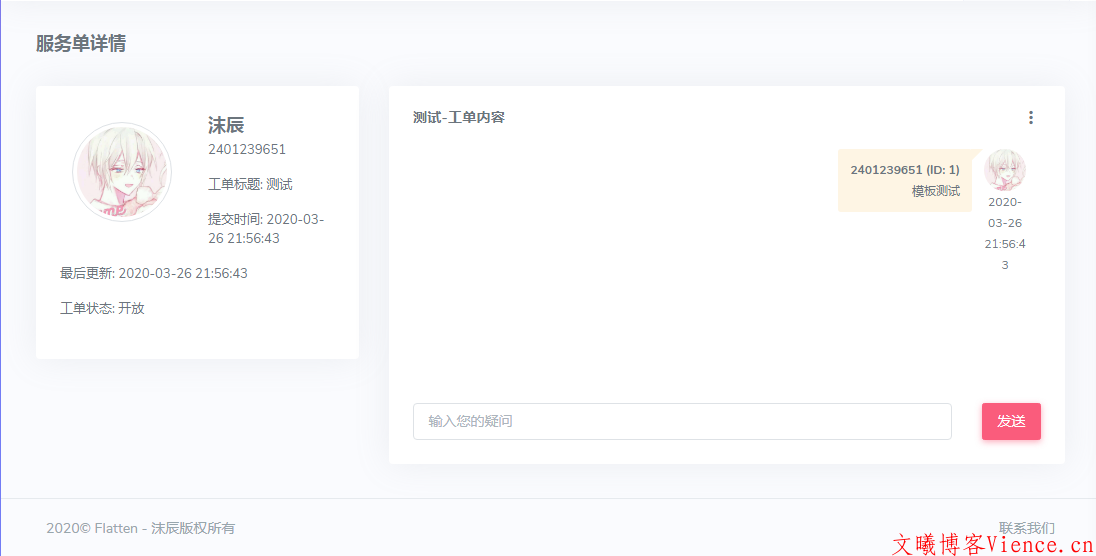1096x556 pixels.
Task: Open the three-dot options menu
Action: click(x=1031, y=118)
